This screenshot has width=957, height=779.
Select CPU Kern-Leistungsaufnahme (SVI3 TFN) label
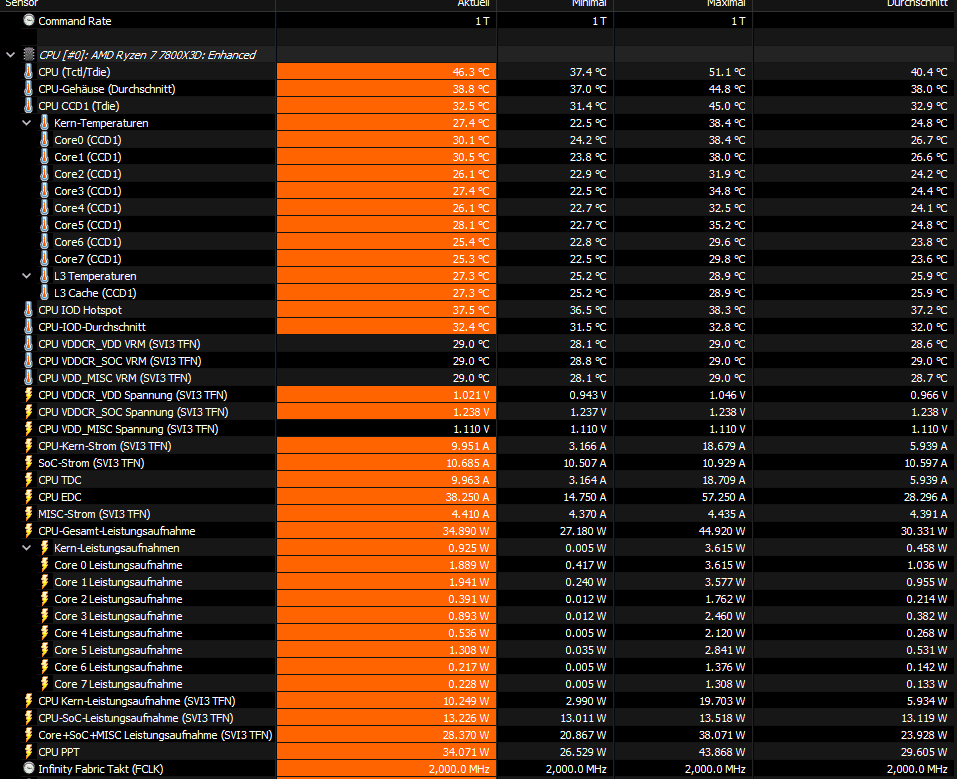click(x=137, y=701)
